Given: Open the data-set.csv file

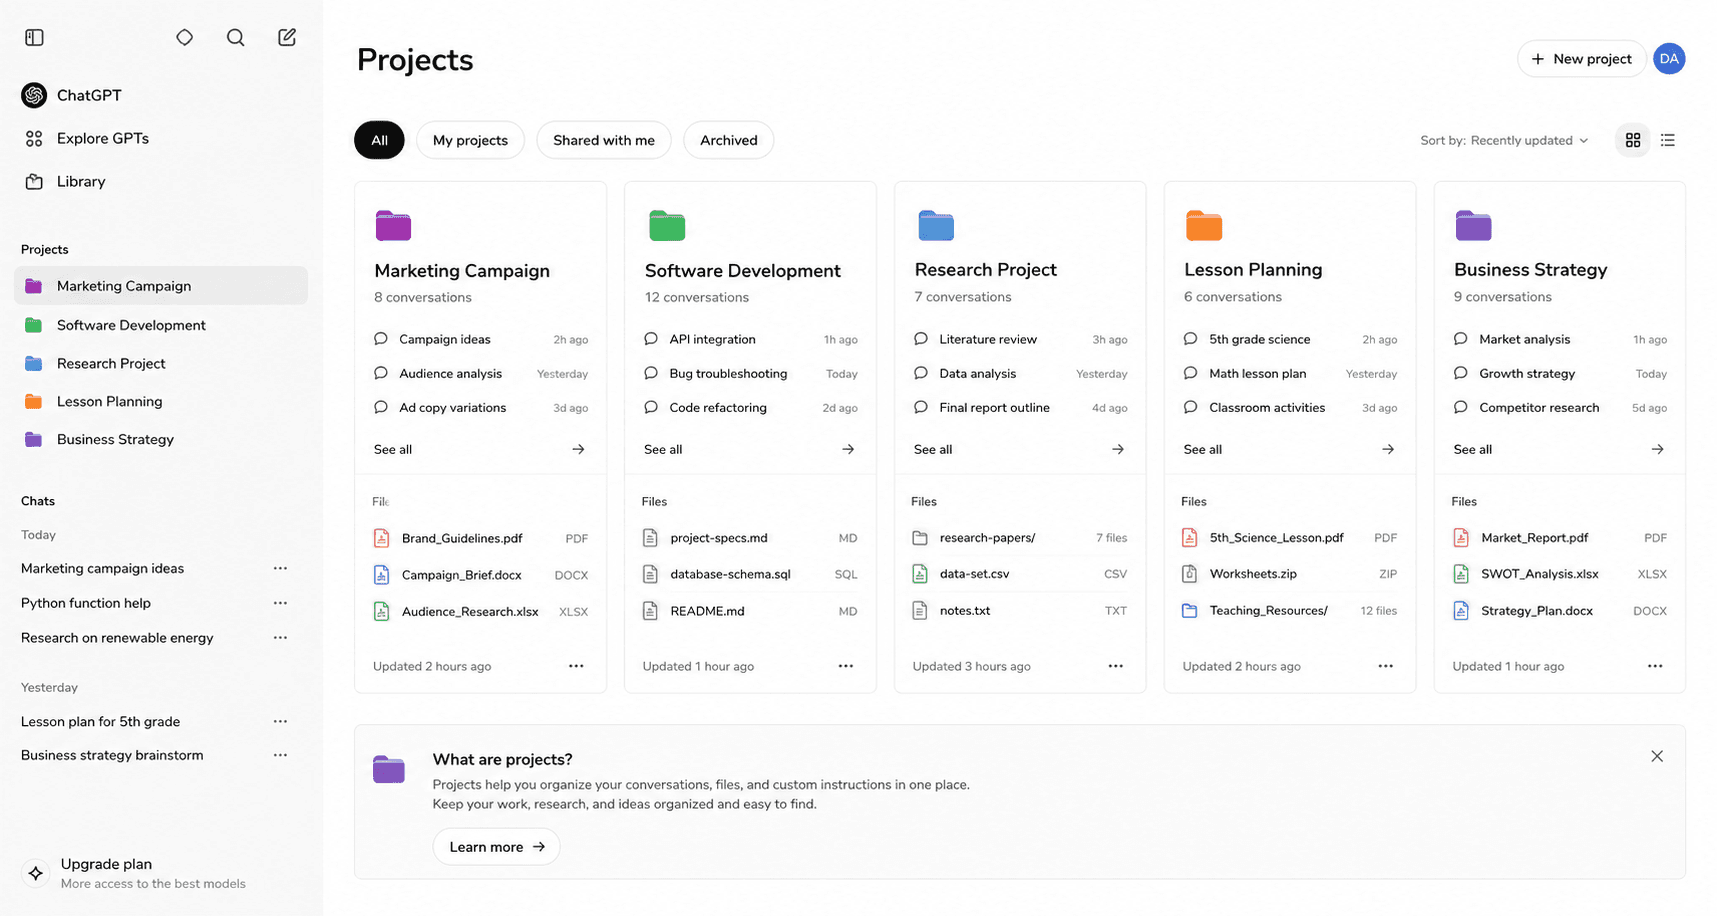Looking at the screenshot, I should tap(1020, 574).
